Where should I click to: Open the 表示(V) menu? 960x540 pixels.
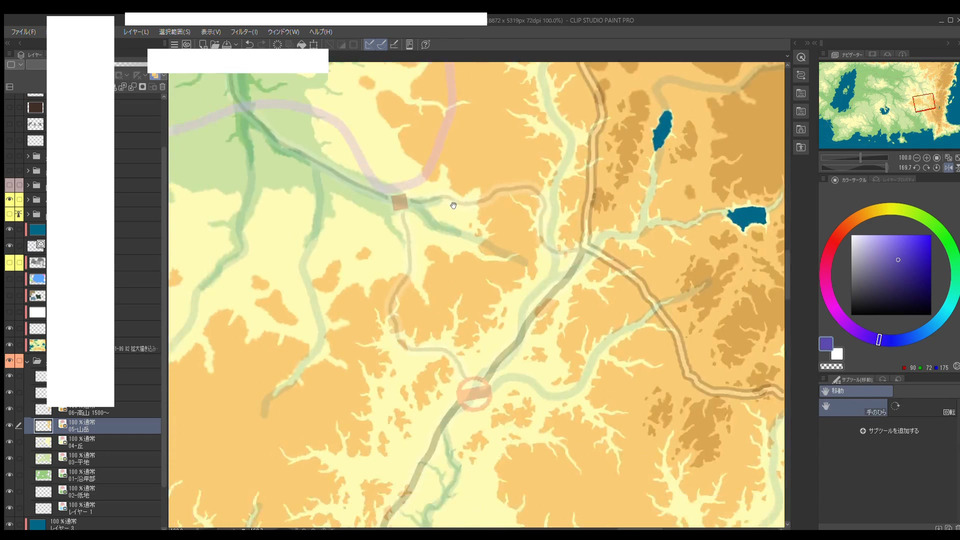point(211,32)
